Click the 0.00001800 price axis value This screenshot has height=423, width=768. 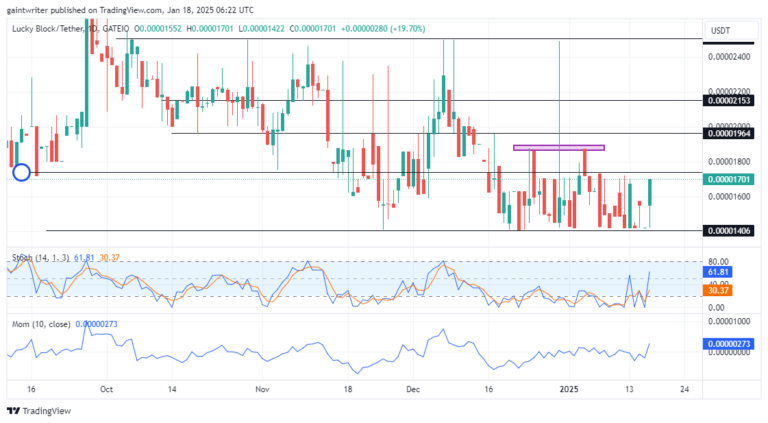tap(729, 162)
